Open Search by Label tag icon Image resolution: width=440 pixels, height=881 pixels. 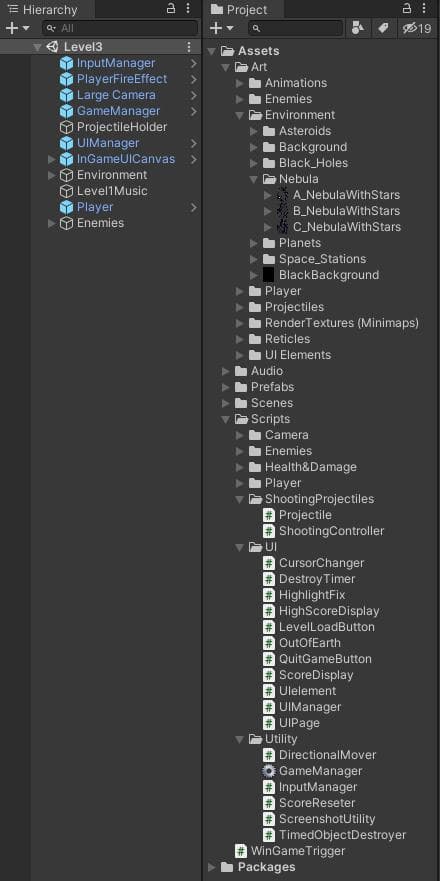click(x=383, y=28)
